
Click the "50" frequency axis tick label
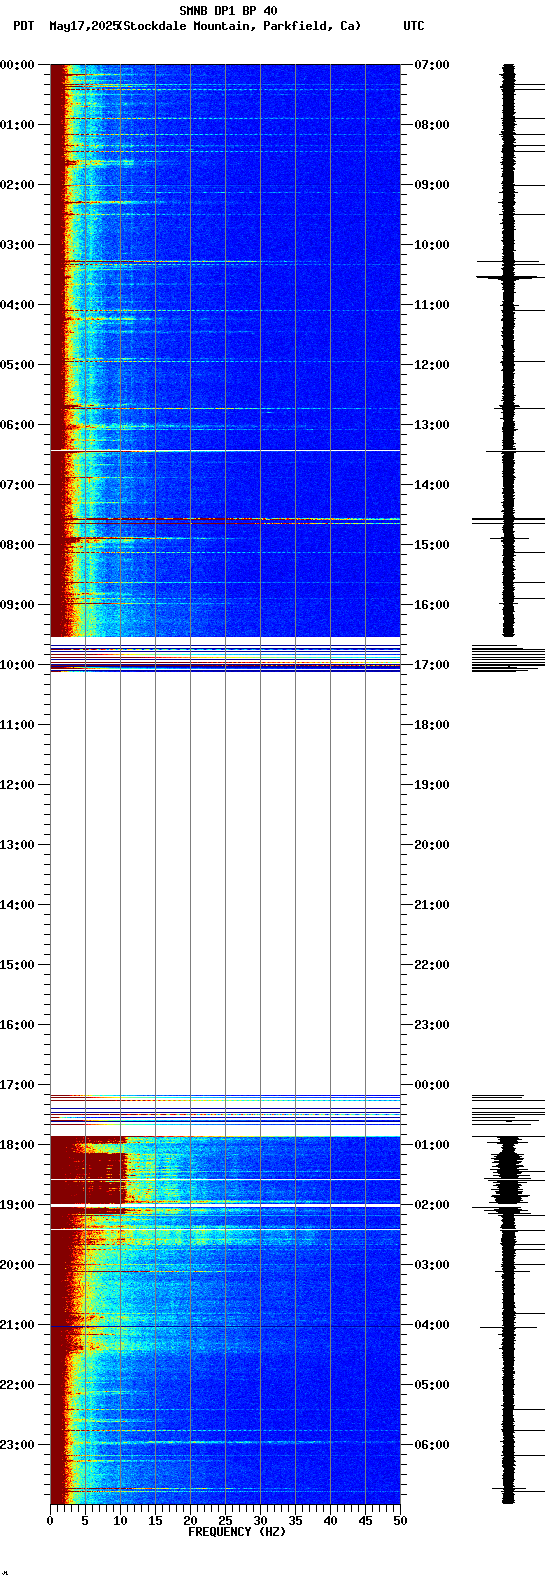click(400, 1521)
